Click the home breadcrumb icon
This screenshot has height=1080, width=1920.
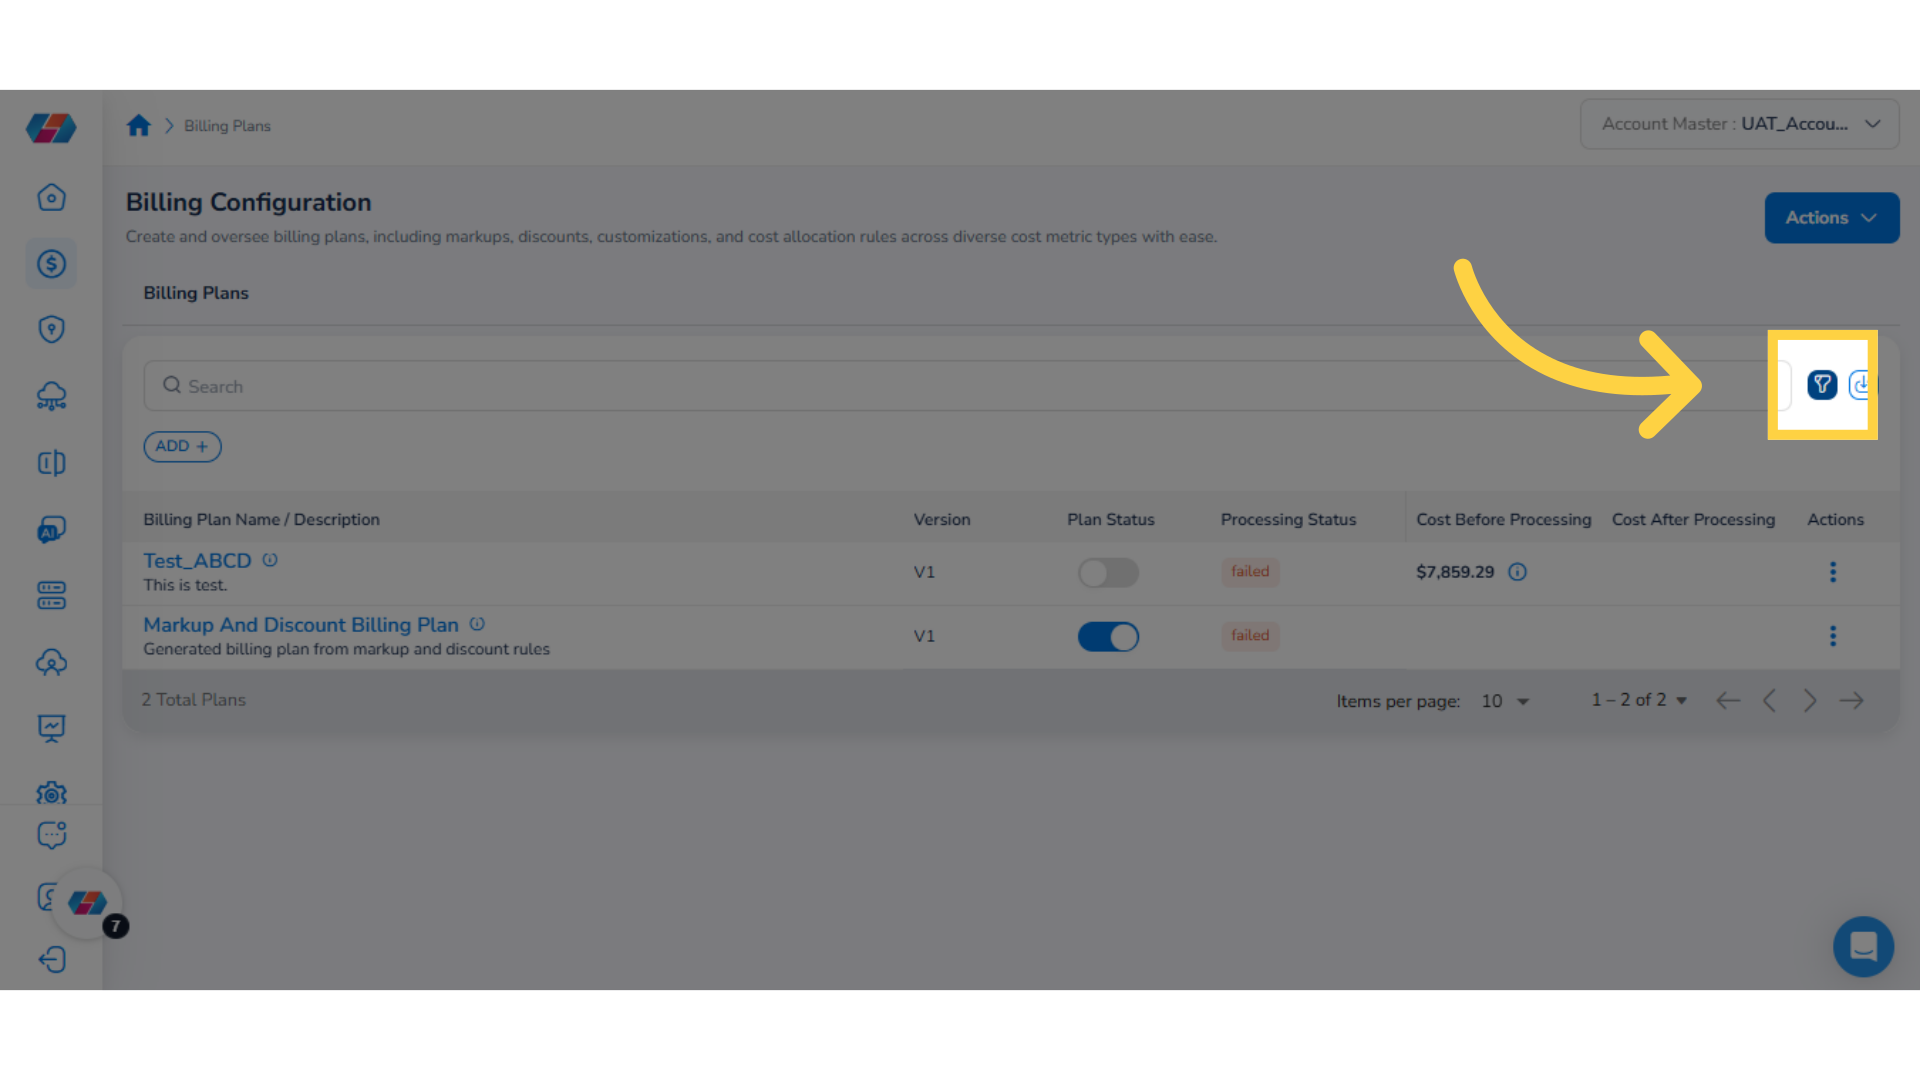pos(138,125)
